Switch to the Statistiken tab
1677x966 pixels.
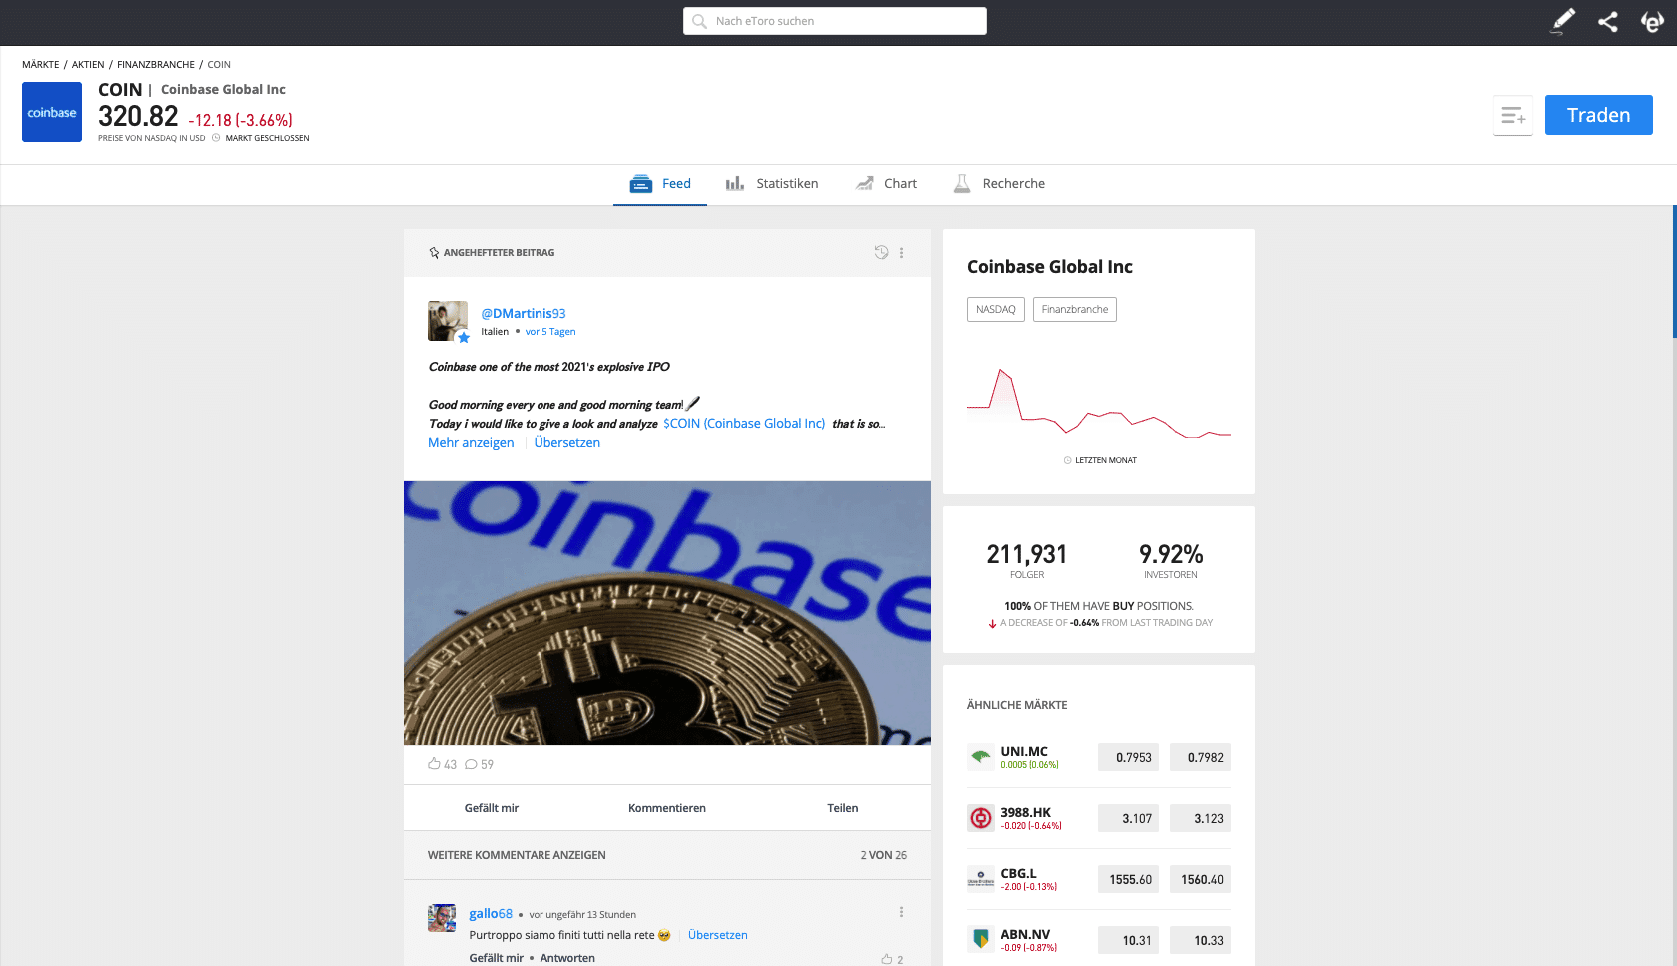tap(772, 184)
